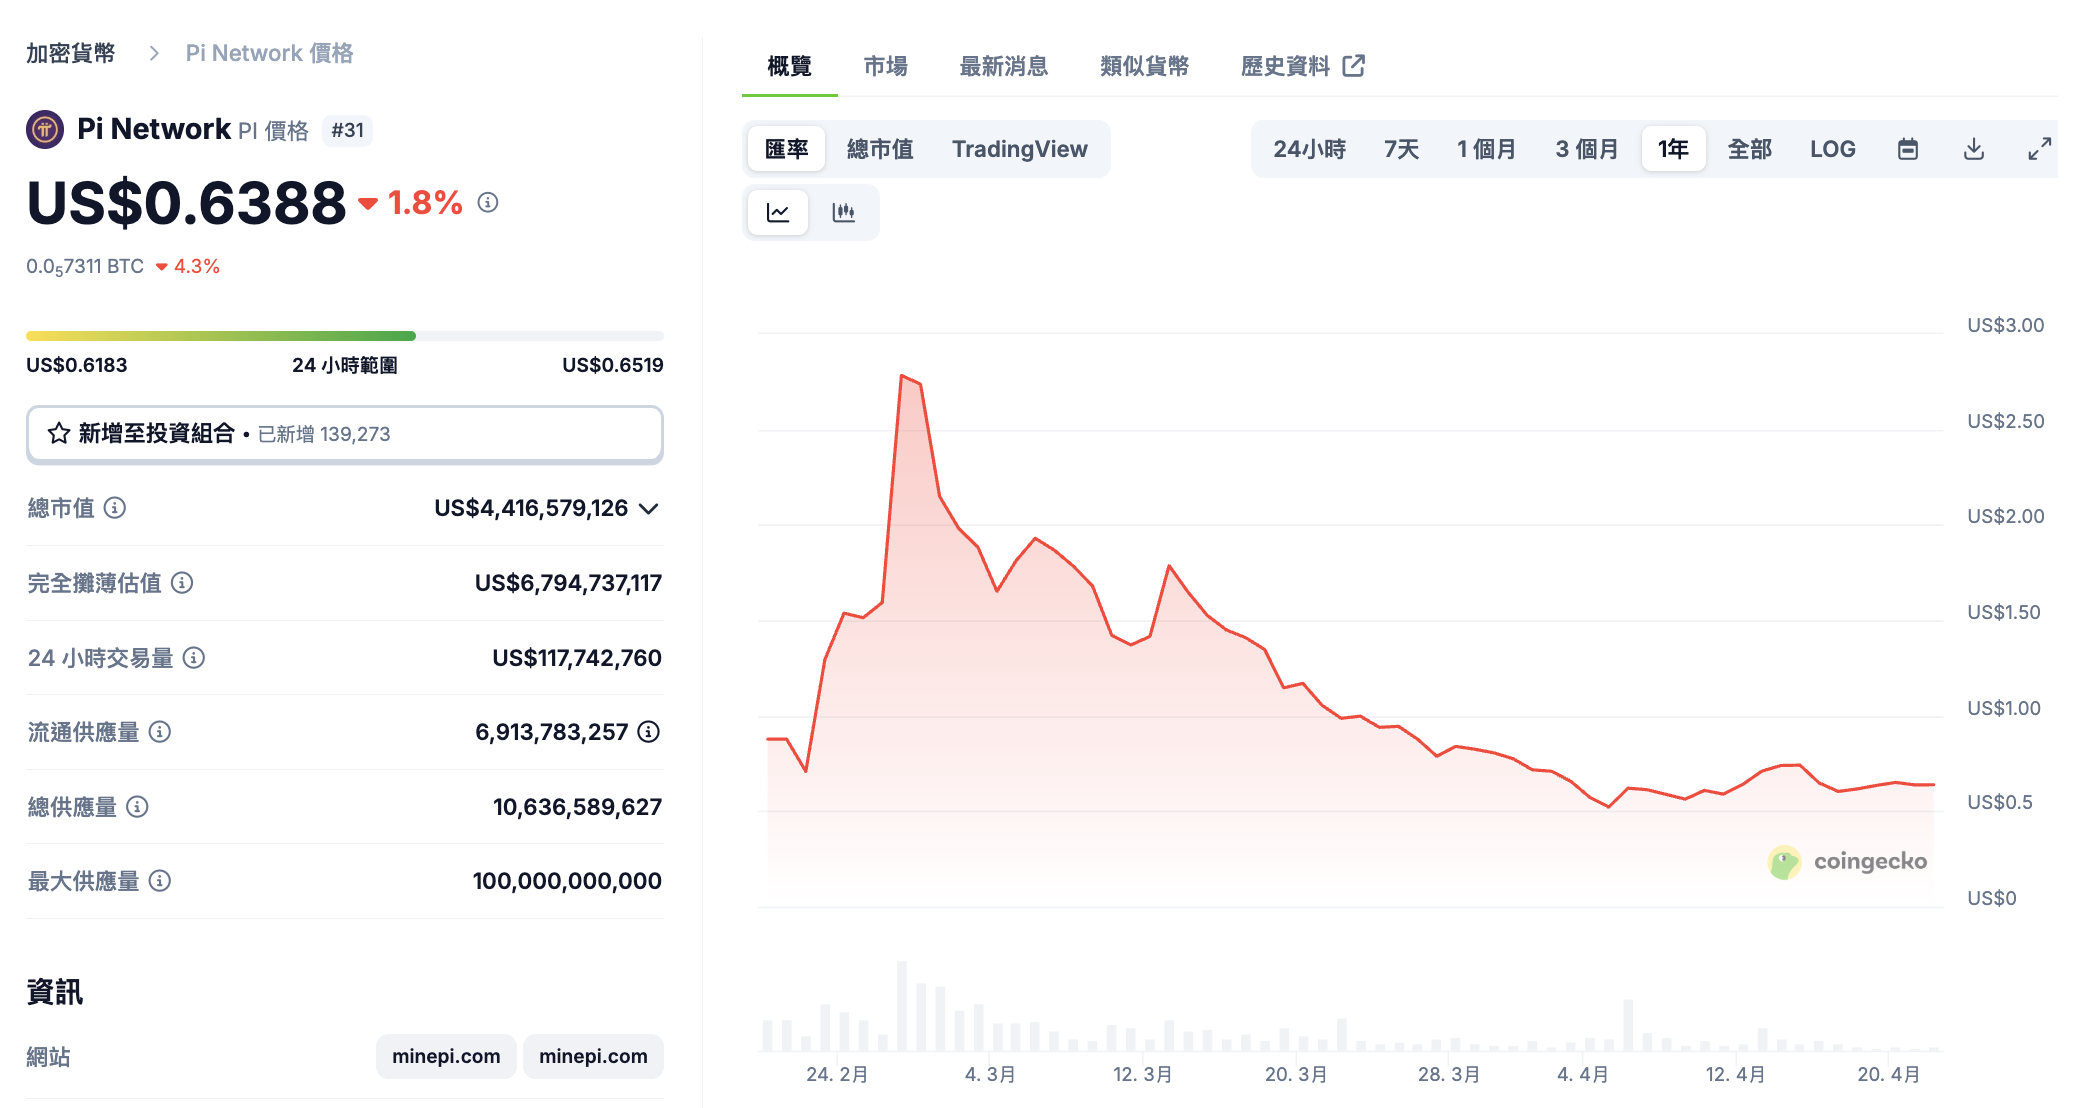Expand the 總市值 value details
The height and width of the screenshot is (1108, 2074).
648,509
